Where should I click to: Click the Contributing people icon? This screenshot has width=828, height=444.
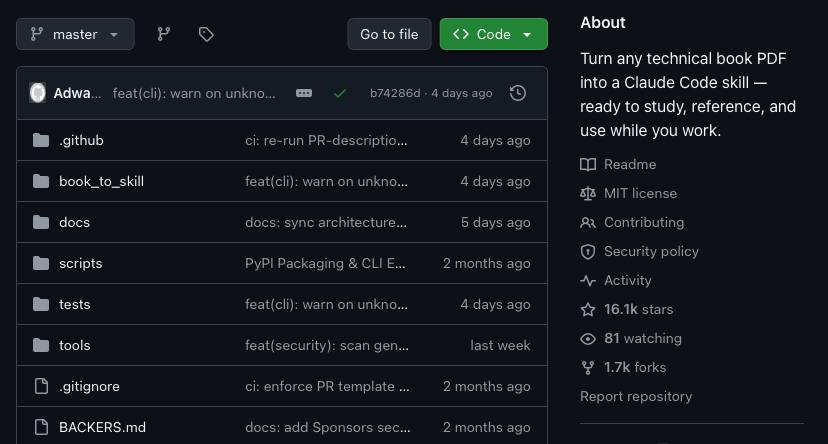[588, 223]
